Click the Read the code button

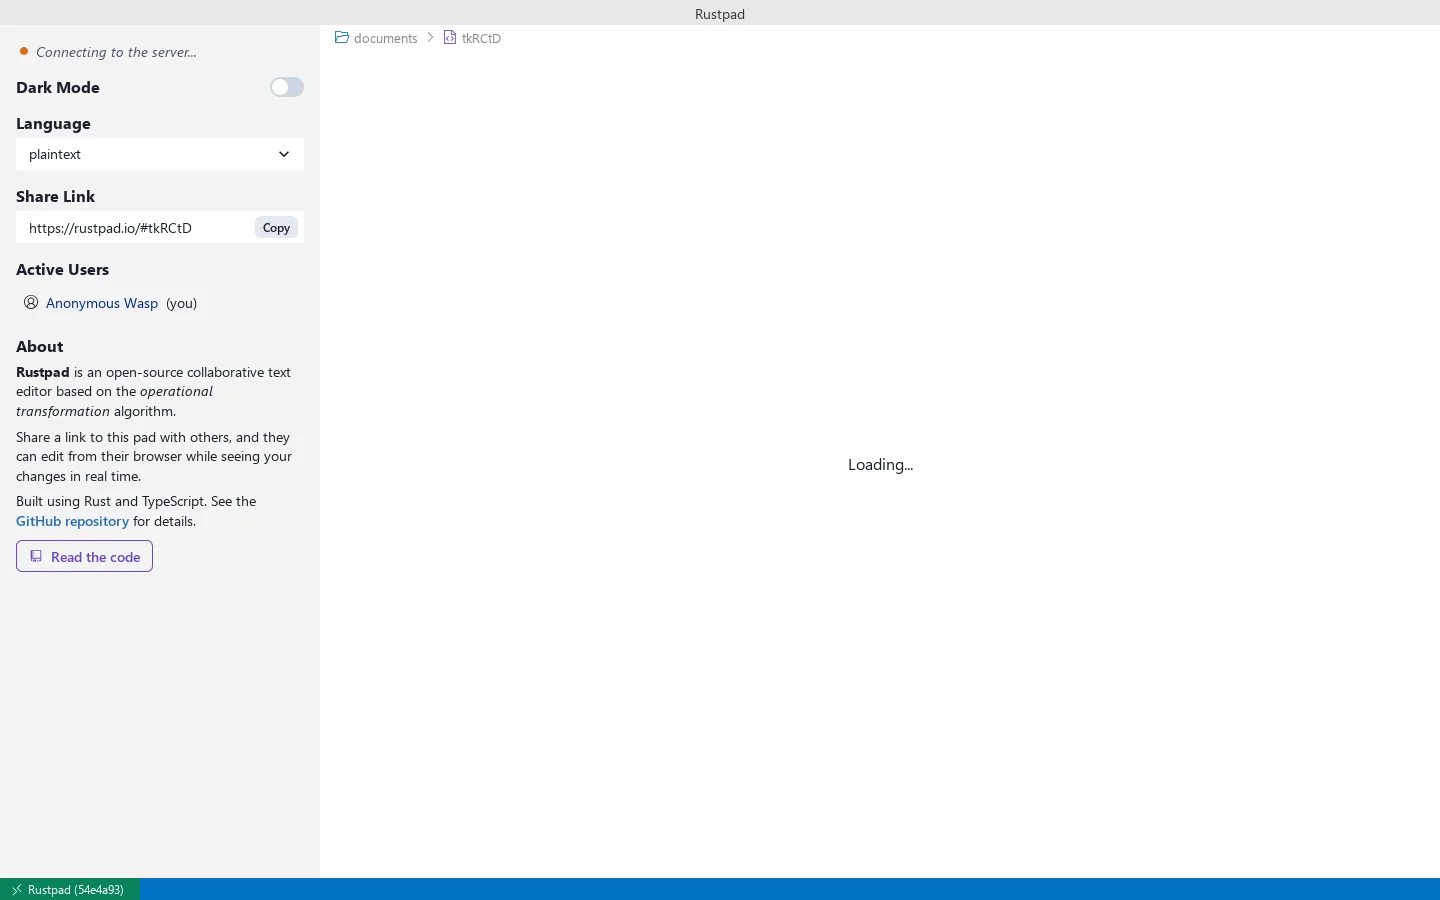(84, 557)
